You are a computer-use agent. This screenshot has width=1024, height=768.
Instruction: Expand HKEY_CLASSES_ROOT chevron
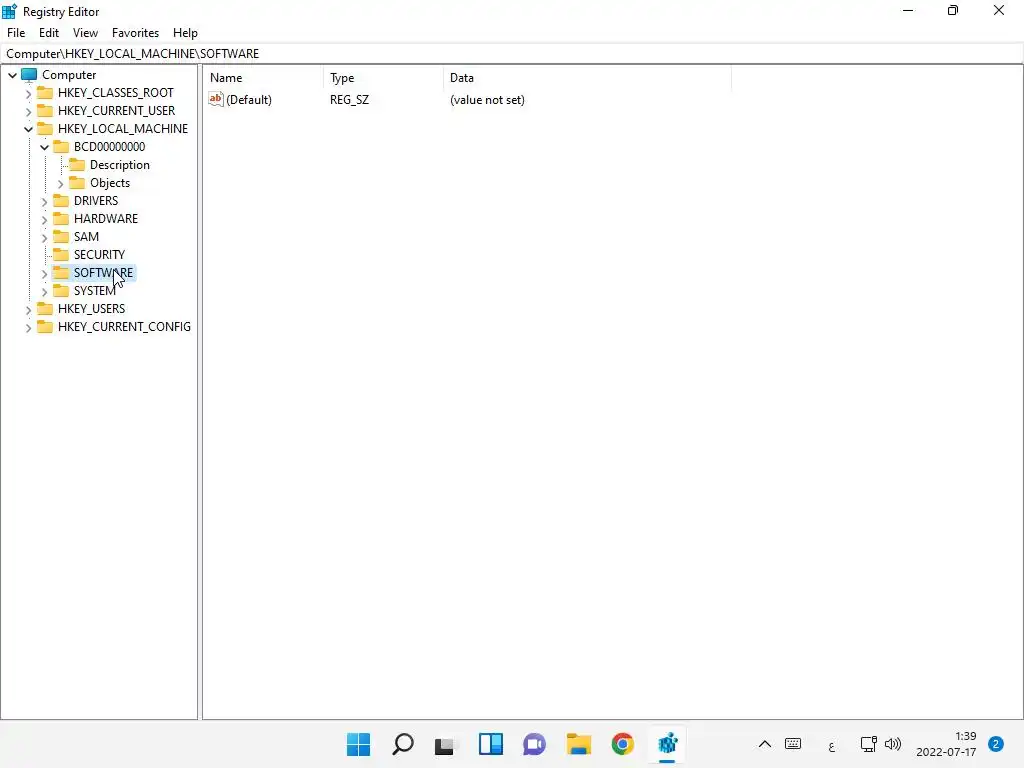click(28, 93)
